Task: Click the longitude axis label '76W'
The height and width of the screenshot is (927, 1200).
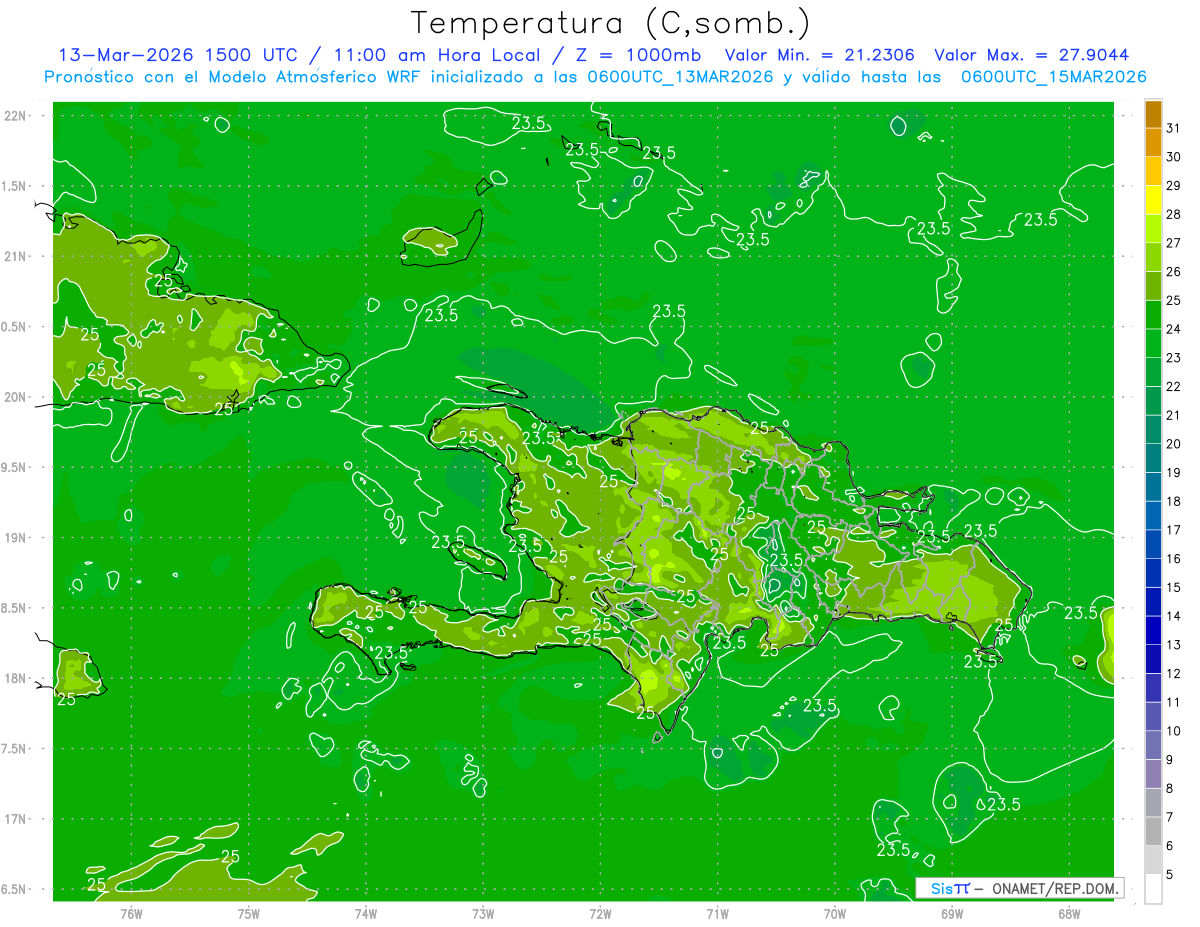Action: (x=131, y=914)
